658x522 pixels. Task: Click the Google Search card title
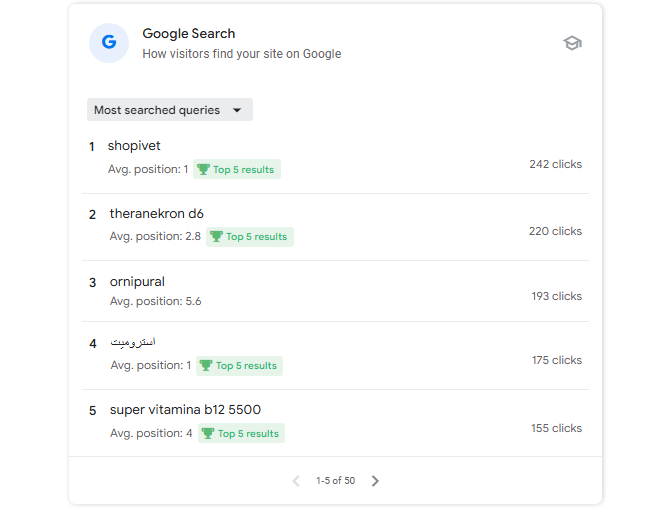point(189,34)
